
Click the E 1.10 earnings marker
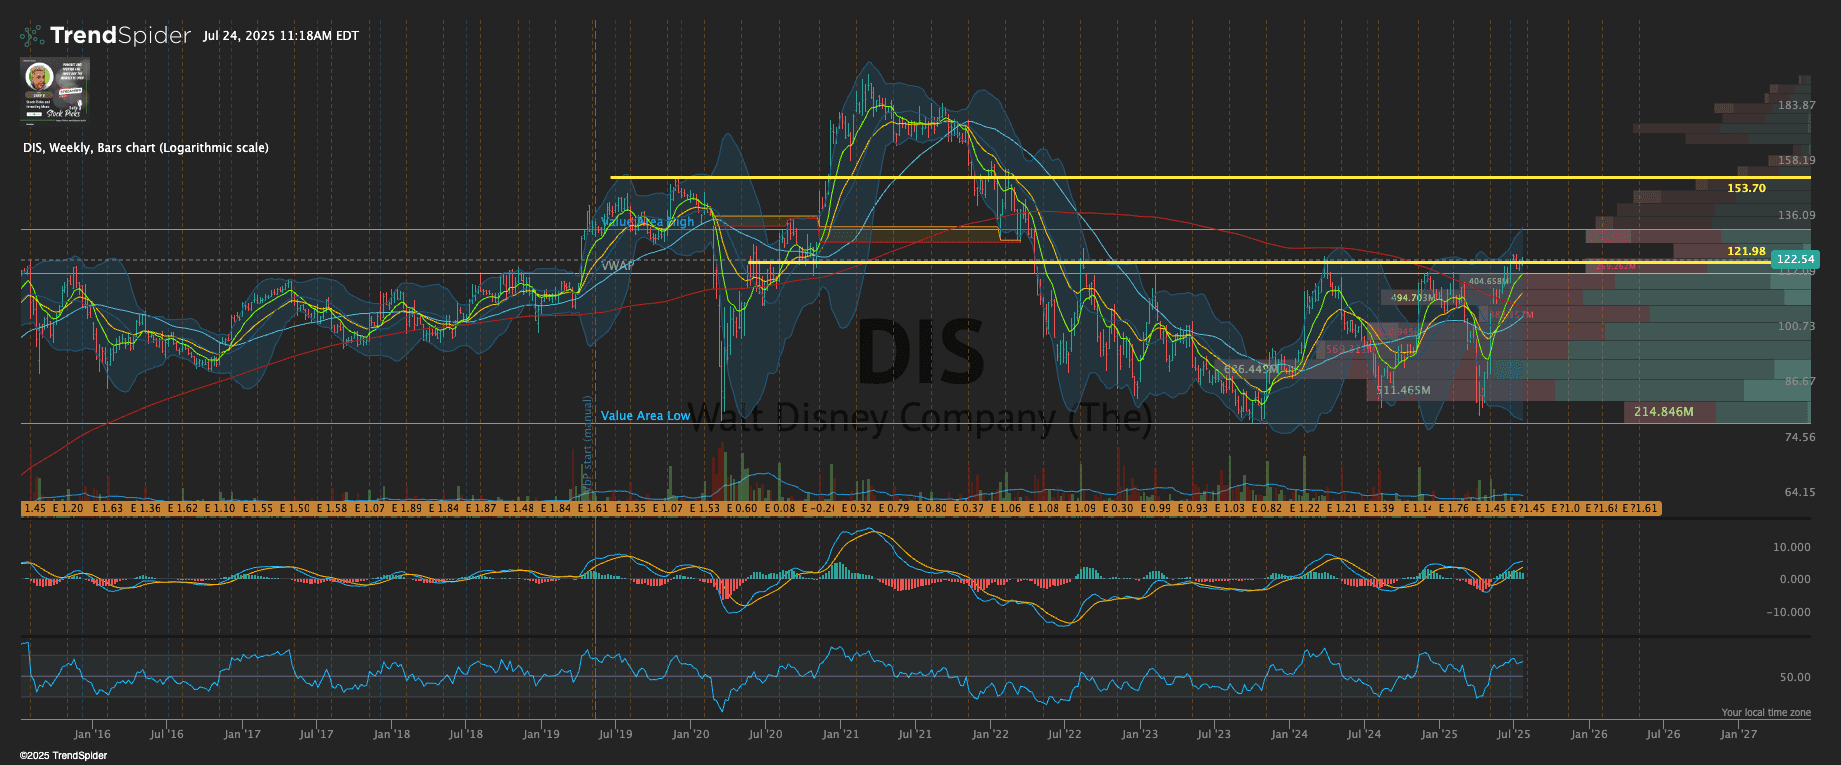coord(220,508)
